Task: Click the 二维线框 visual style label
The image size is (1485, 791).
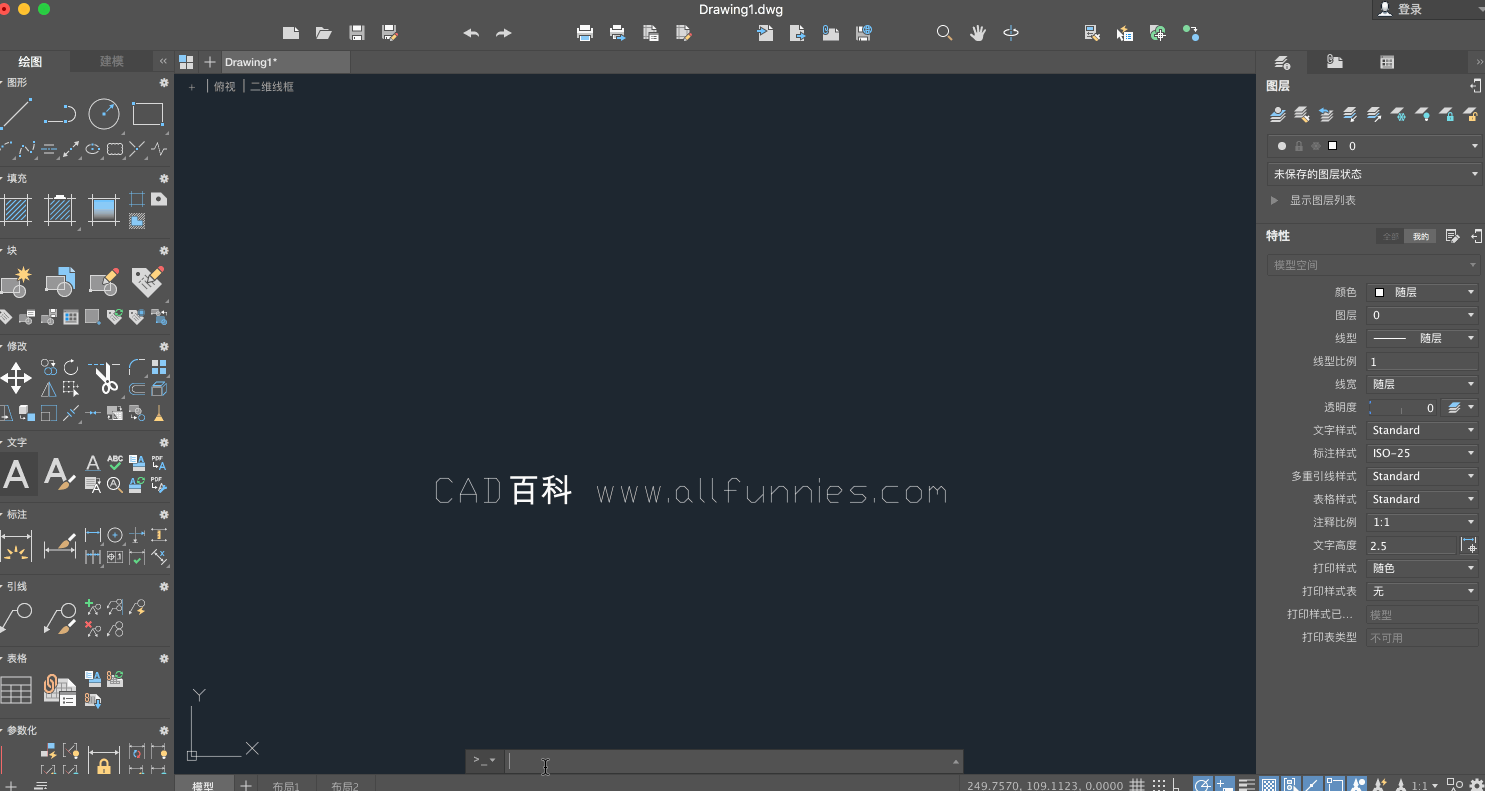Action: point(272,87)
